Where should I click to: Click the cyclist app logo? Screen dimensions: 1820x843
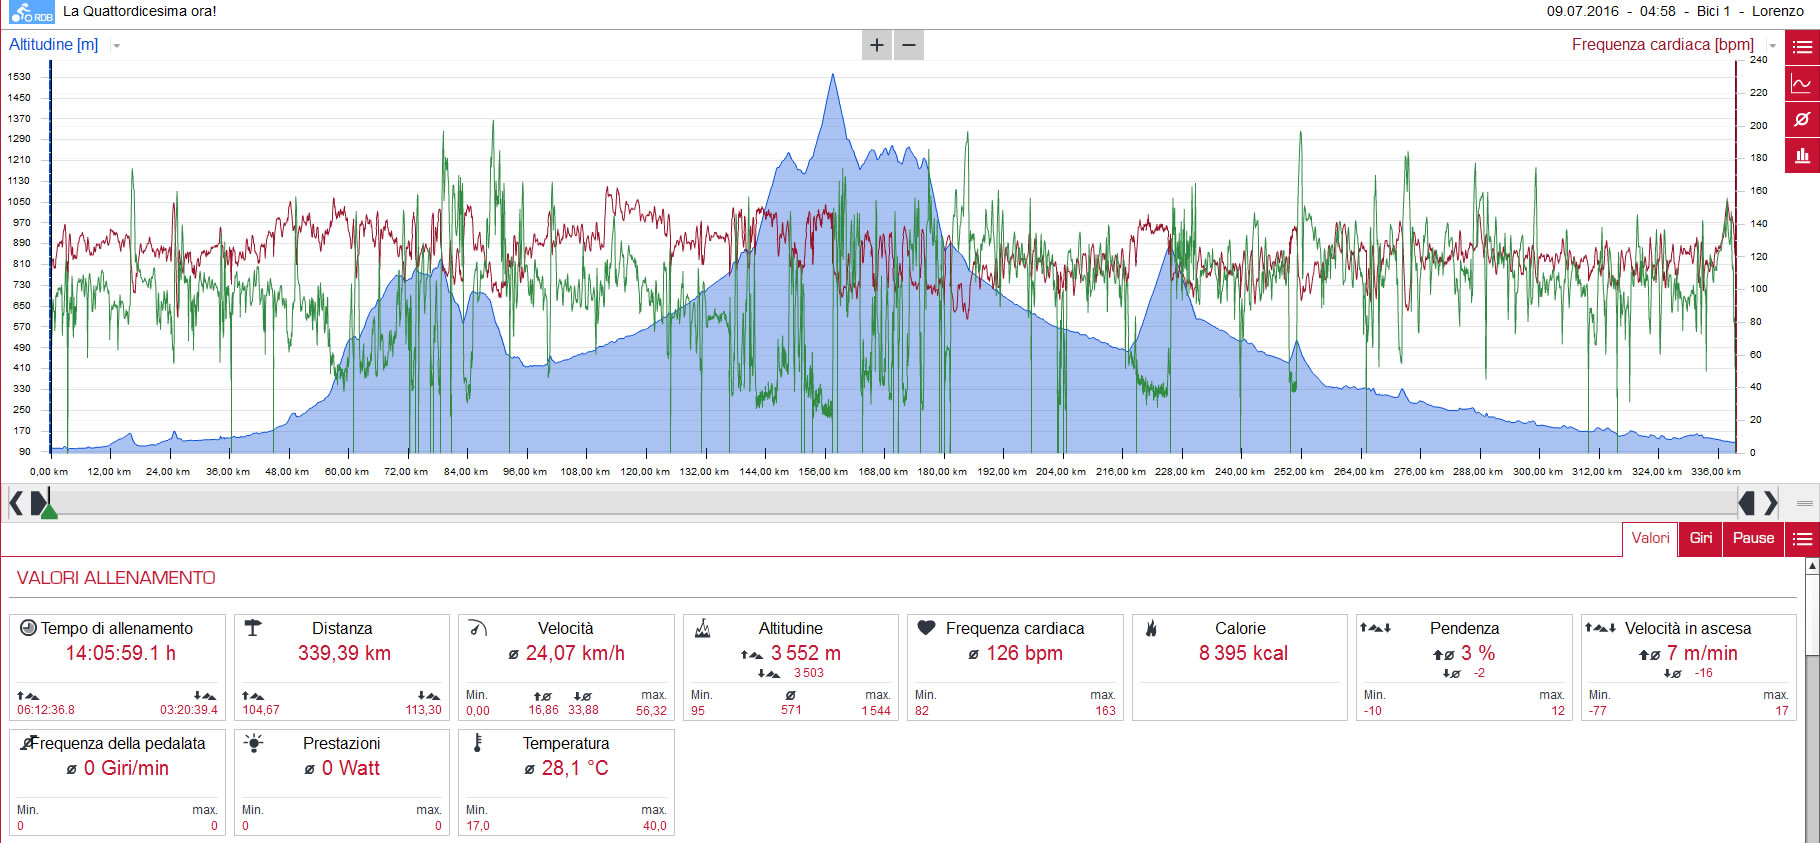coord(31,12)
